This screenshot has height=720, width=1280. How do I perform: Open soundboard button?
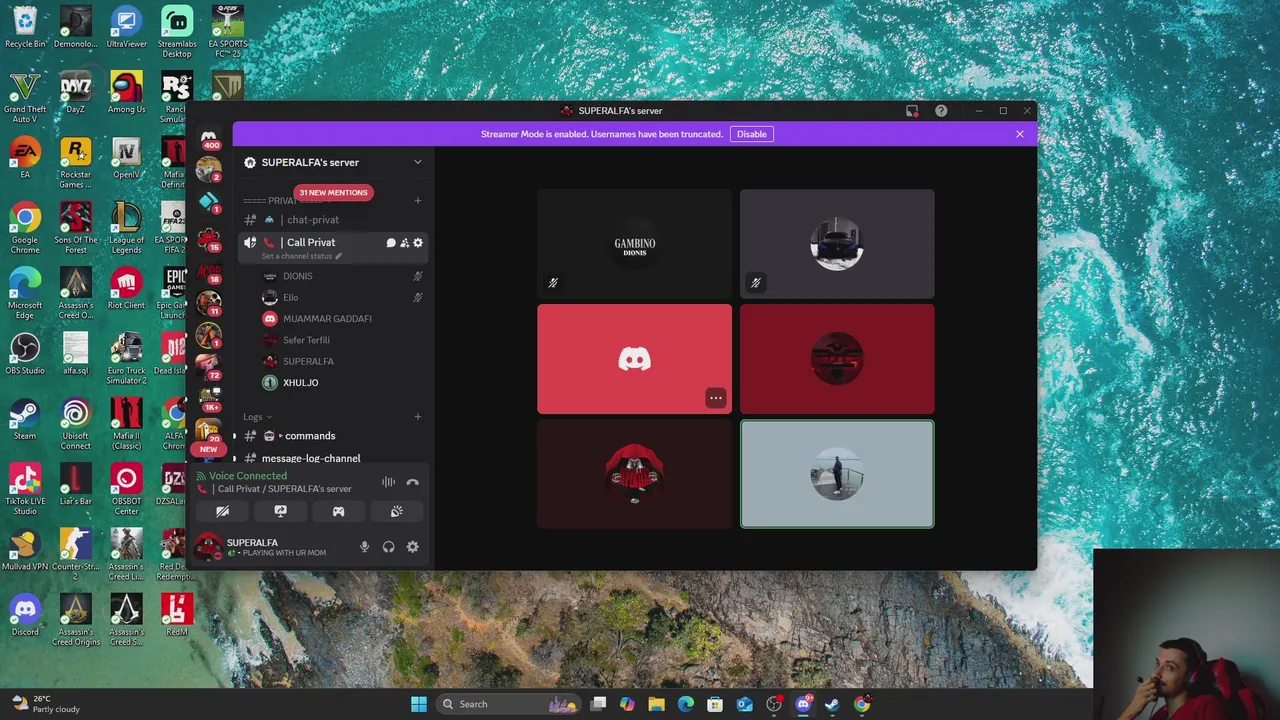click(x=396, y=511)
